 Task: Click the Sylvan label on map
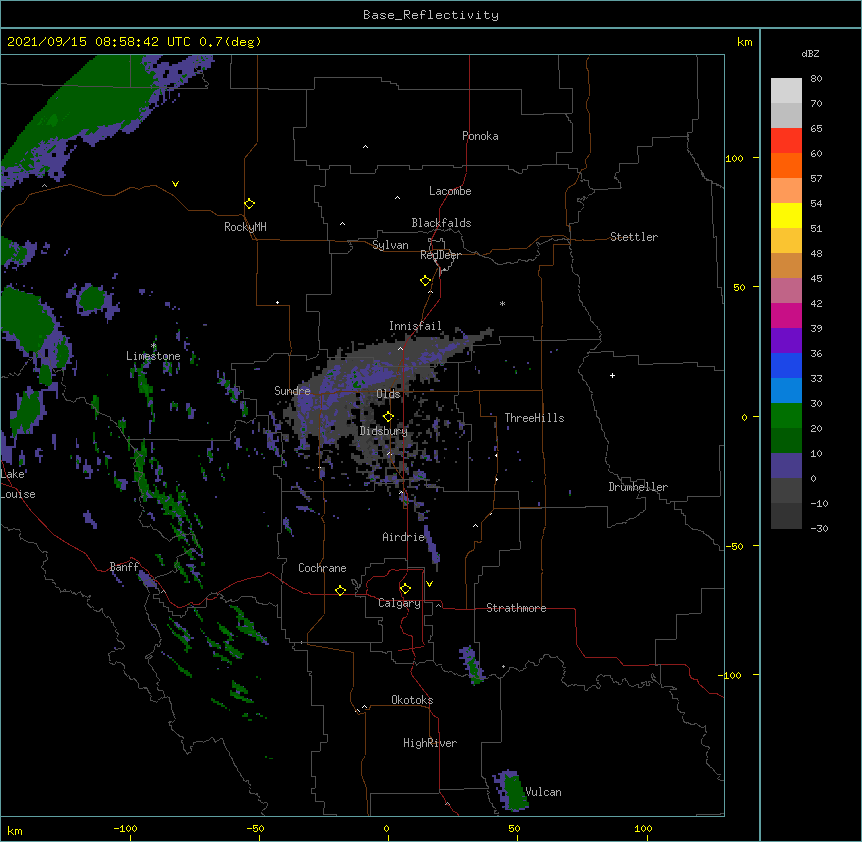(390, 245)
